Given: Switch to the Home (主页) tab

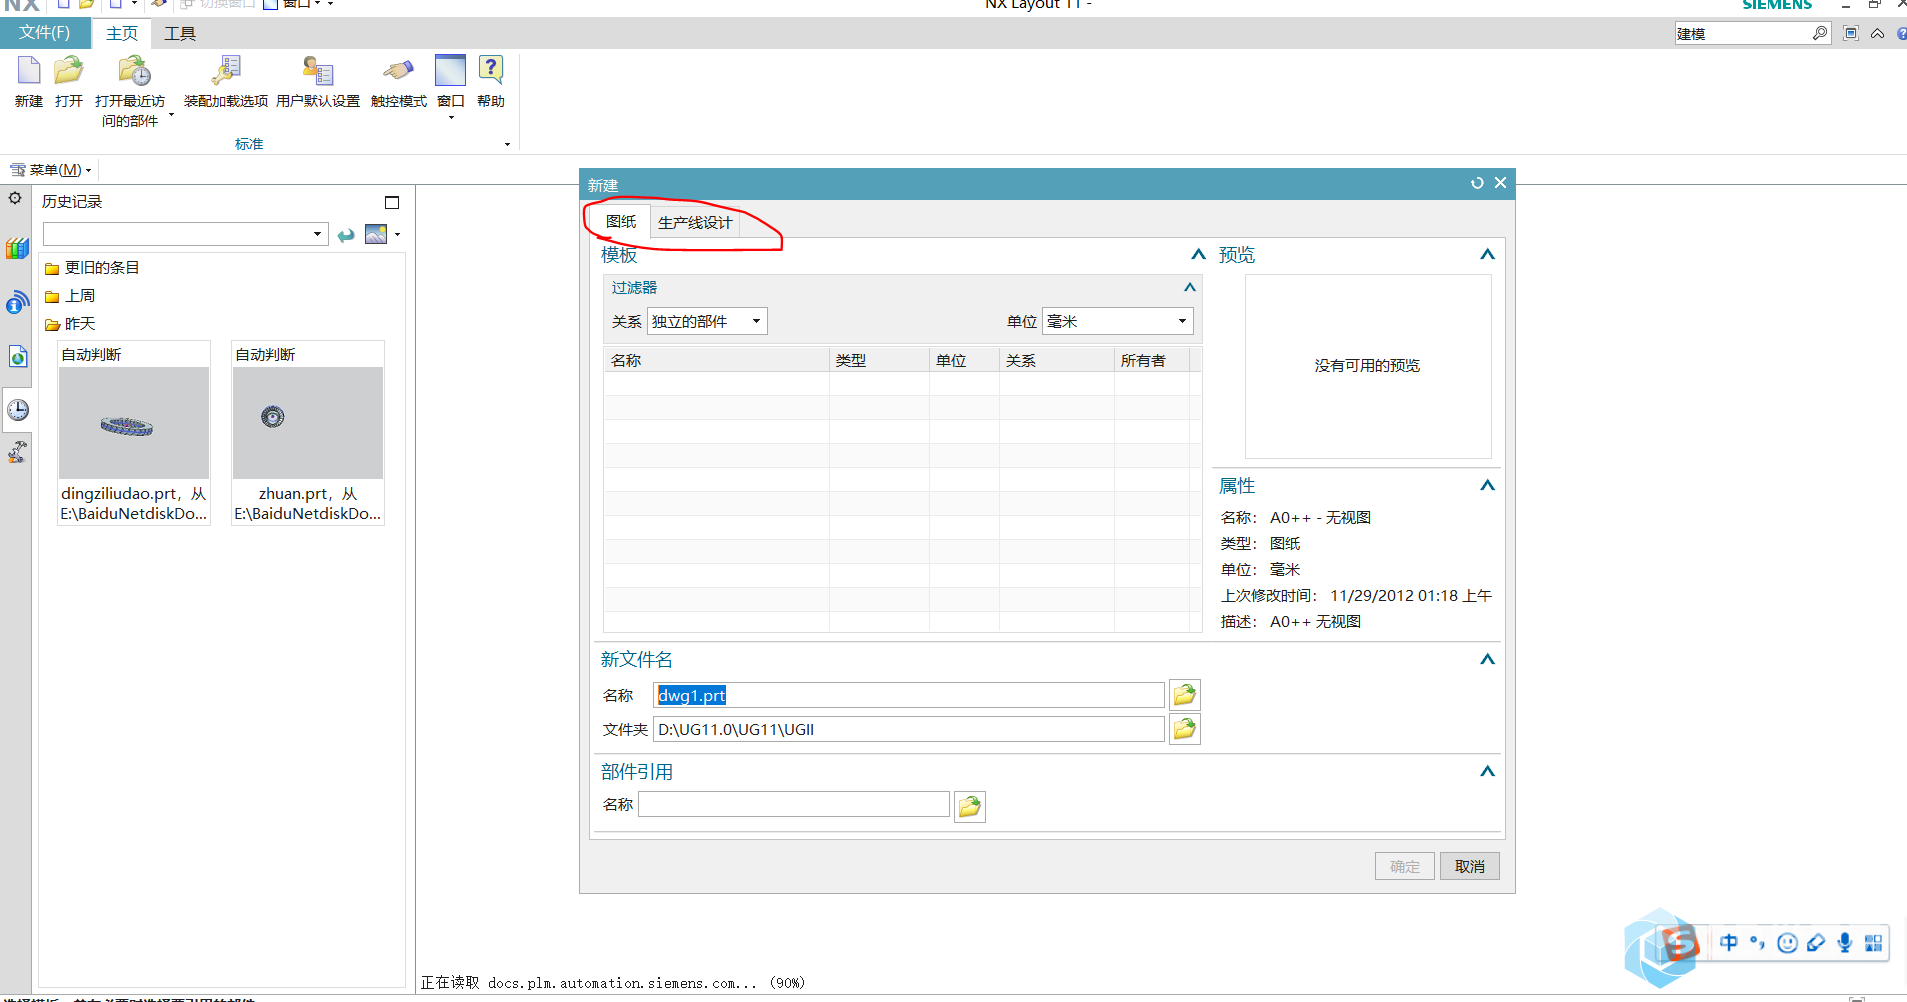Looking at the screenshot, I should coord(122,33).
